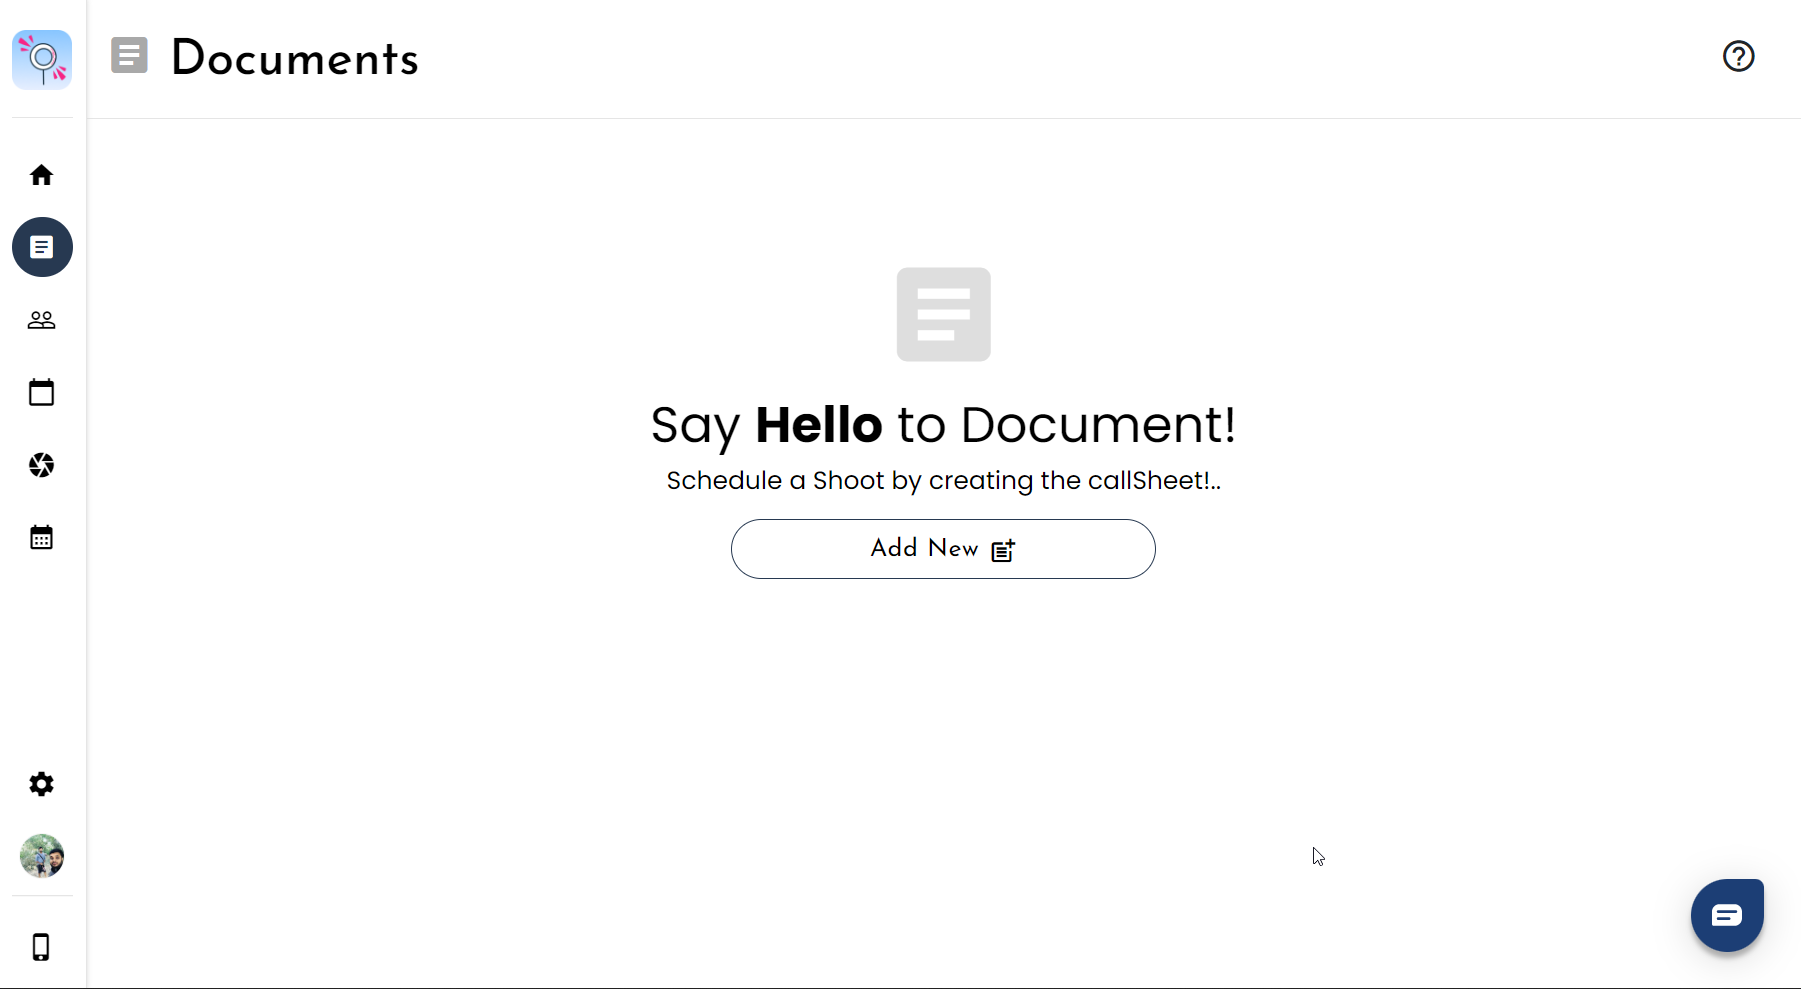Open the mobile app icon at sidebar bottom
This screenshot has height=989, width=1801.
(x=42, y=947)
